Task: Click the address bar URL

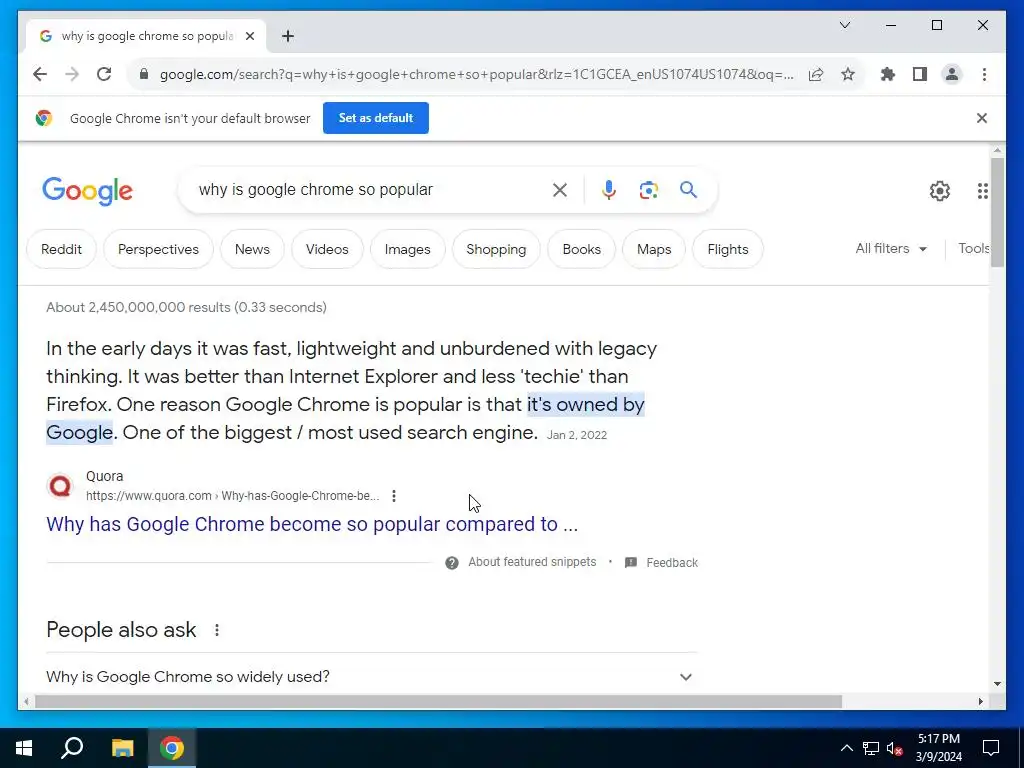Action: click(477, 74)
